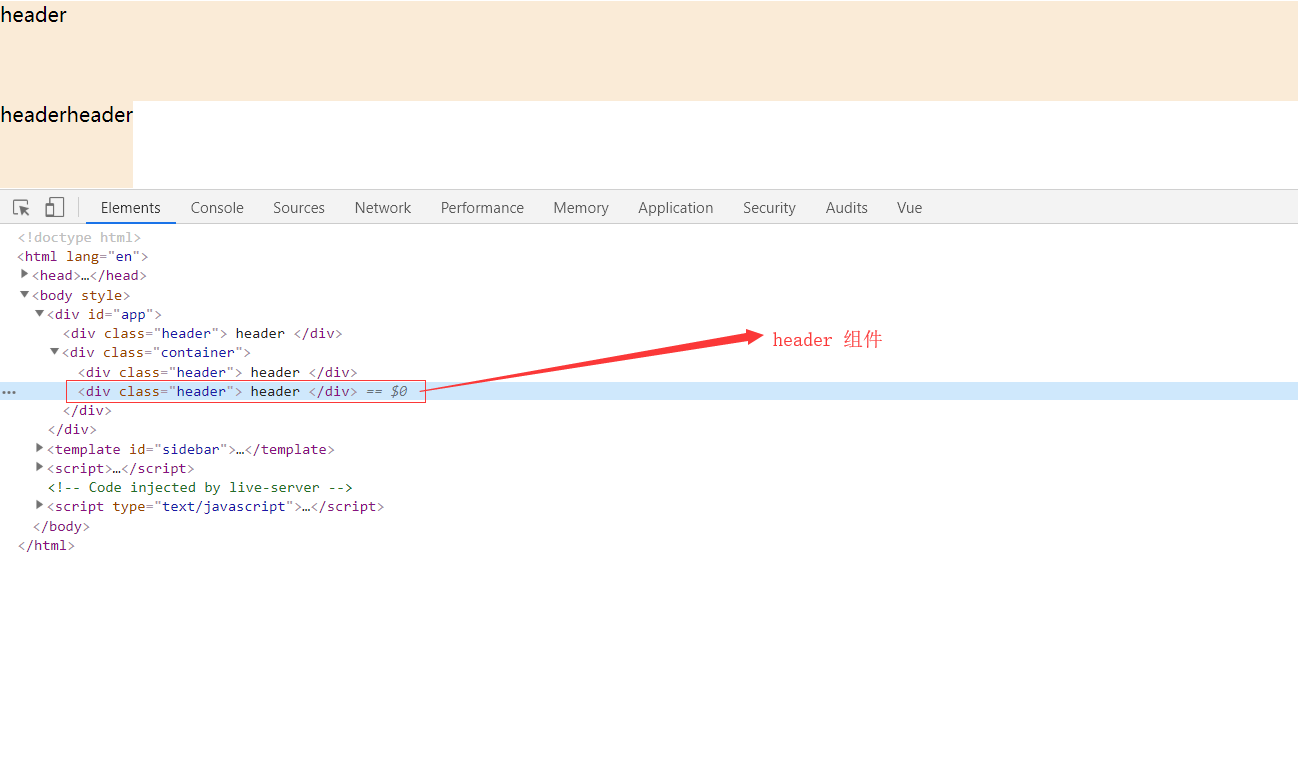The image size is (1298, 765).
Task: Open the Application tab
Action: pos(676,207)
